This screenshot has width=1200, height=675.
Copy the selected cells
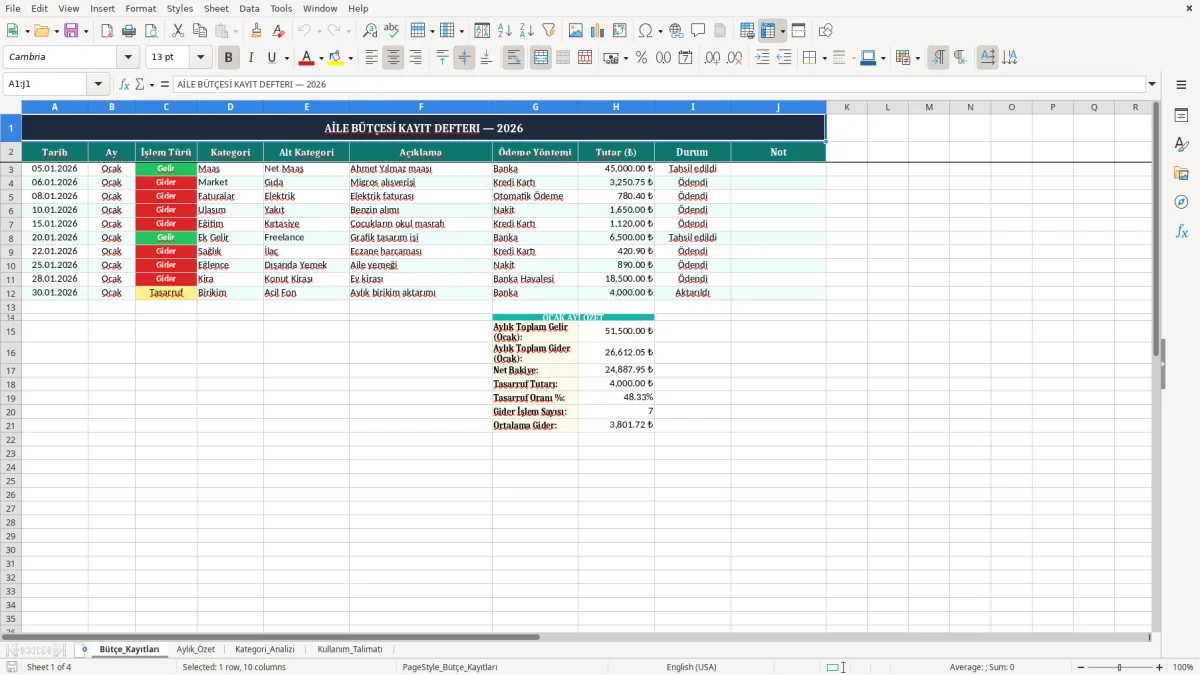tap(200, 31)
